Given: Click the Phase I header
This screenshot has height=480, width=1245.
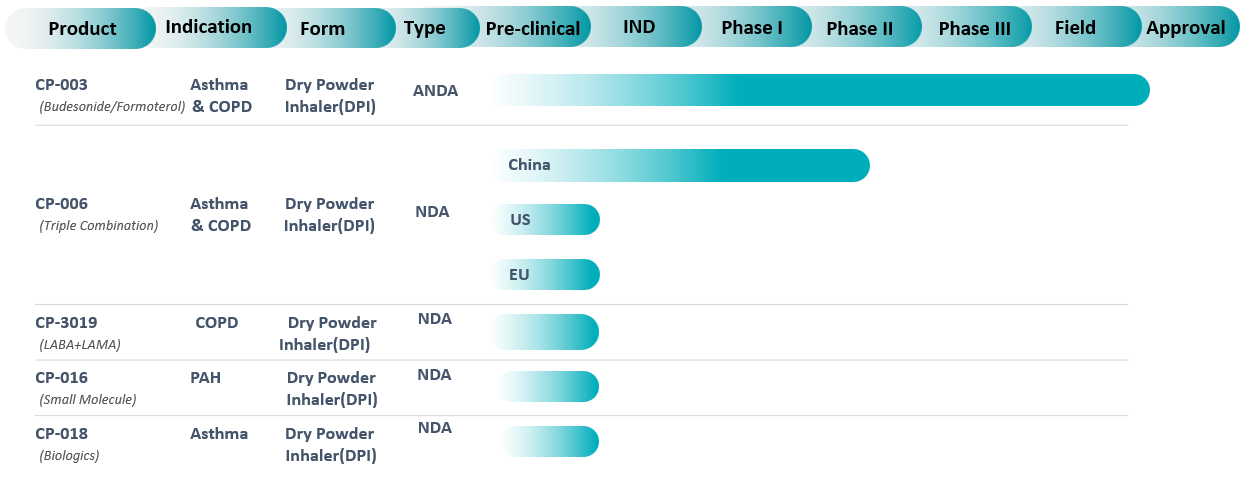Looking at the screenshot, I should tap(752, 28).
